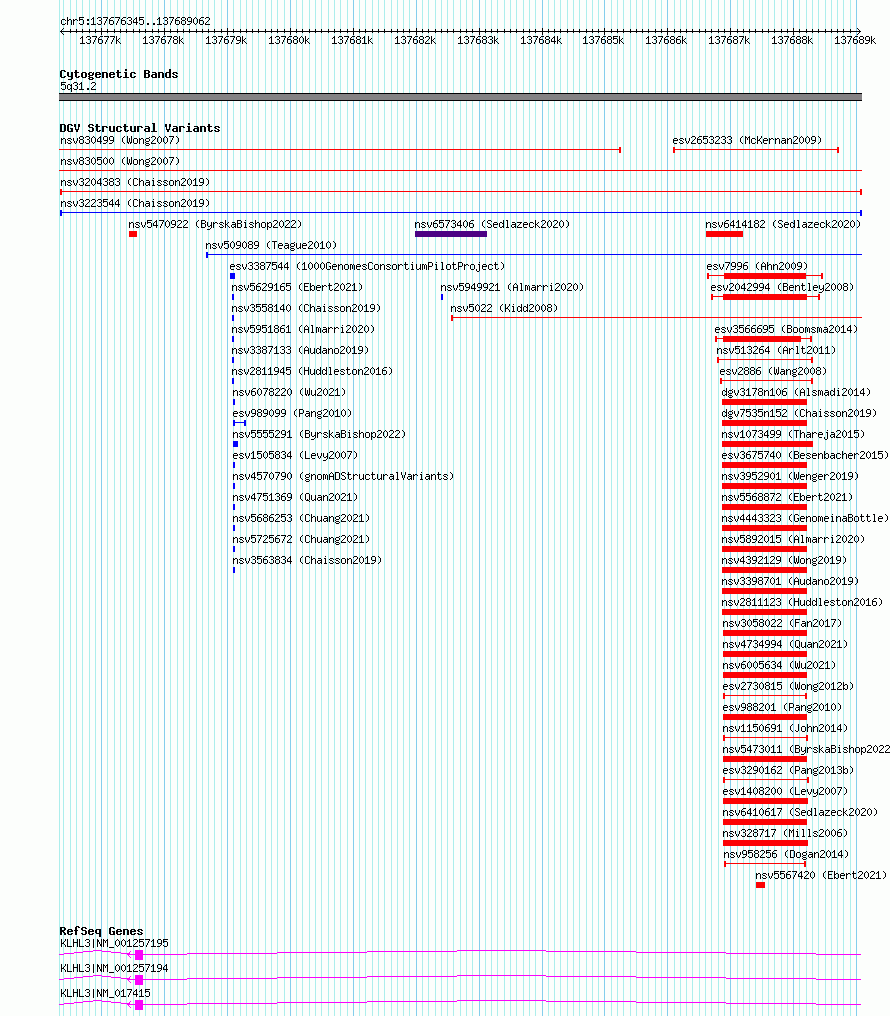Open the nsv5686253 (Chuang2021) label
Viewport: 890px width, 1016px height.
[x=301, y=518]
